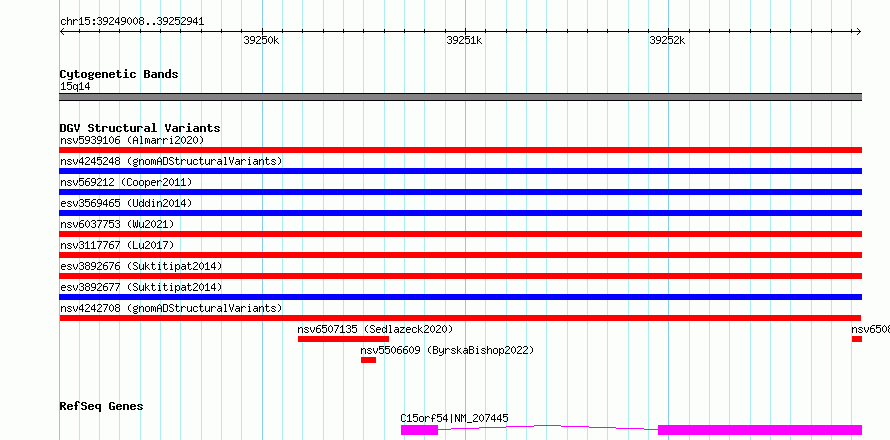Click the left arrowhead of the ruler

62,32
